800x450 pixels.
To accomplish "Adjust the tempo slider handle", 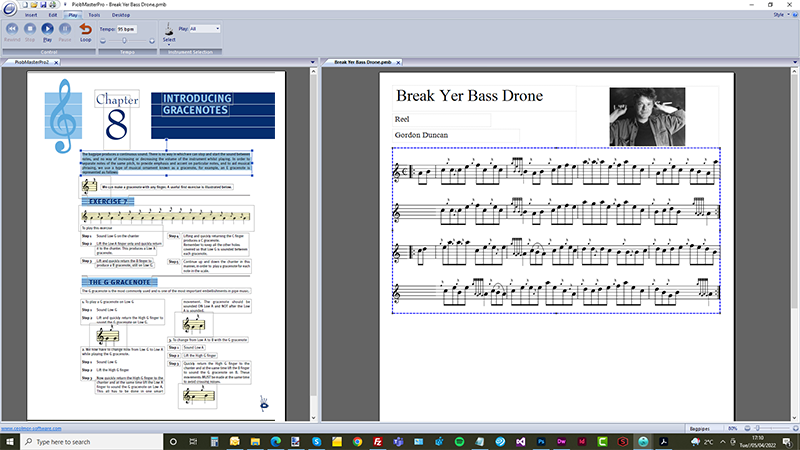I will pyautogui.click(x=124, y=41).
